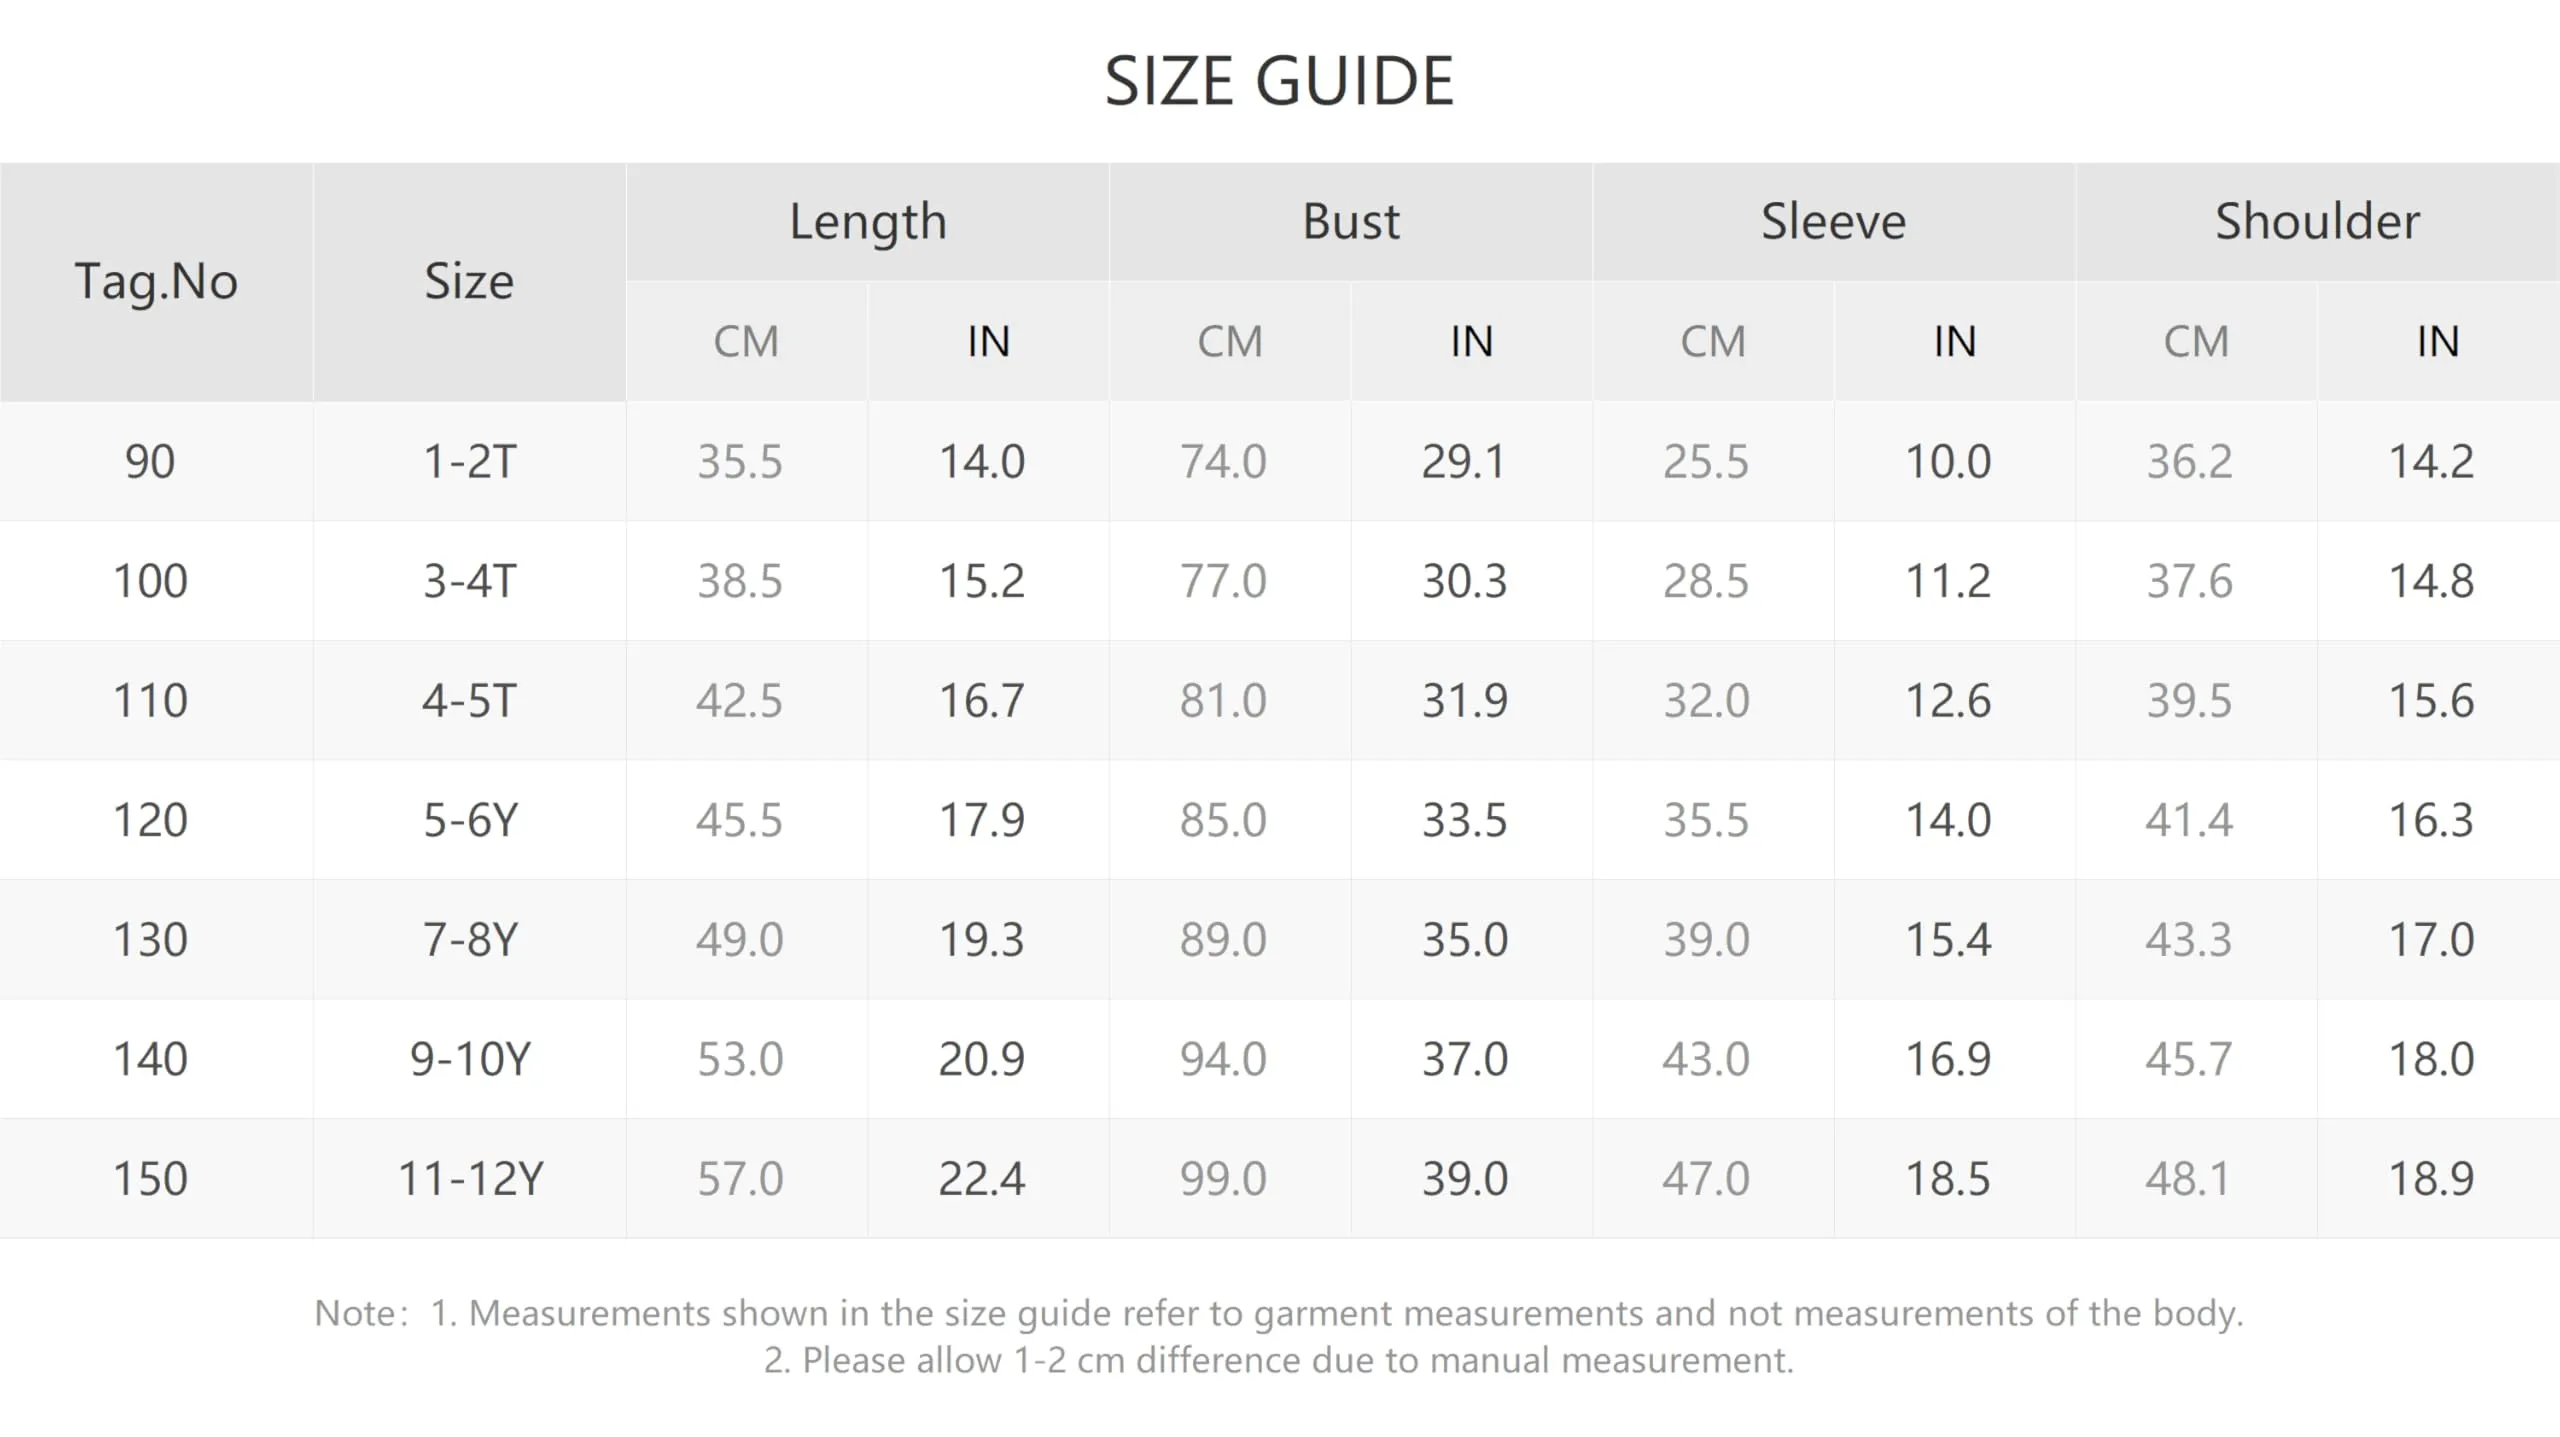Click the 4-5T size cell
This screenshot has width=2560, height=1437.
pyautogui.click(x=470, y=701)
